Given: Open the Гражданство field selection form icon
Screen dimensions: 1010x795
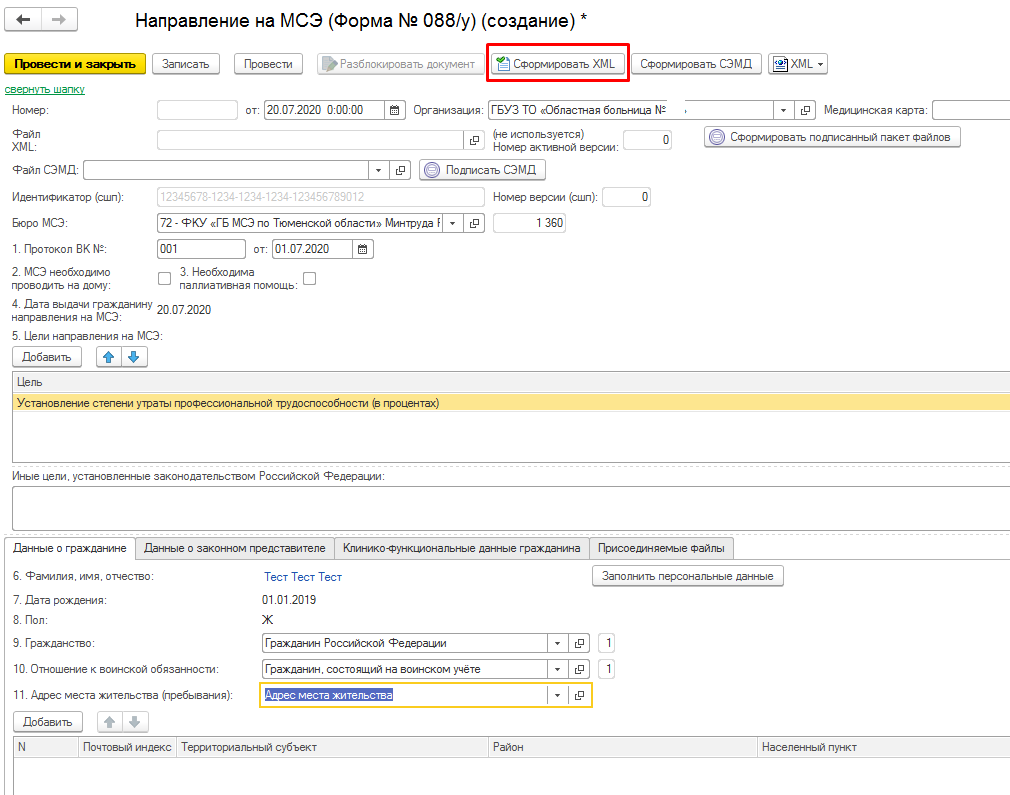Looking at the screenshot, I should coord(579,643).
